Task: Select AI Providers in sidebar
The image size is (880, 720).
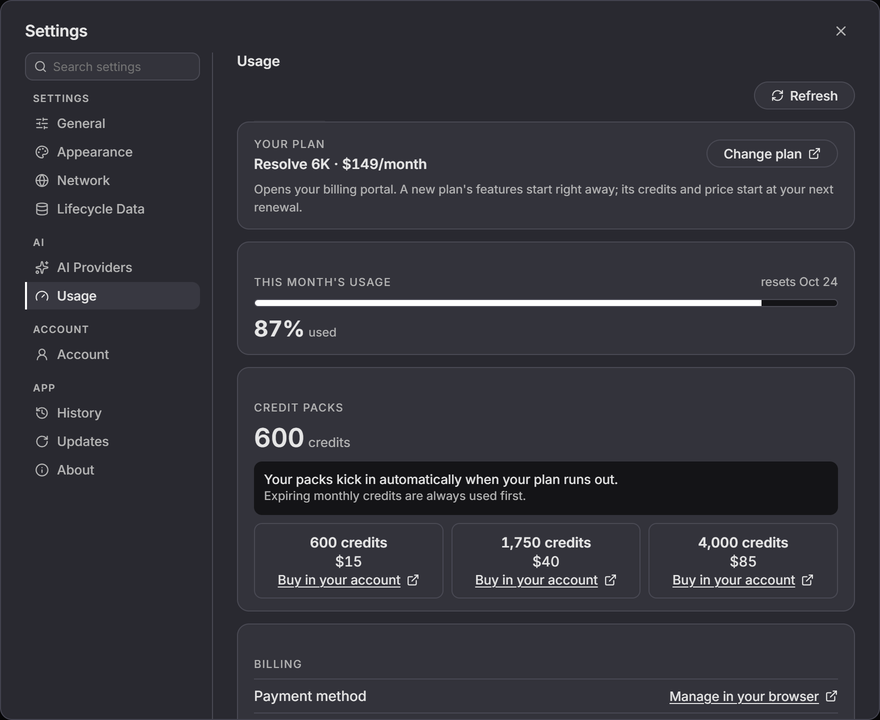Action: tap(112, 268)
